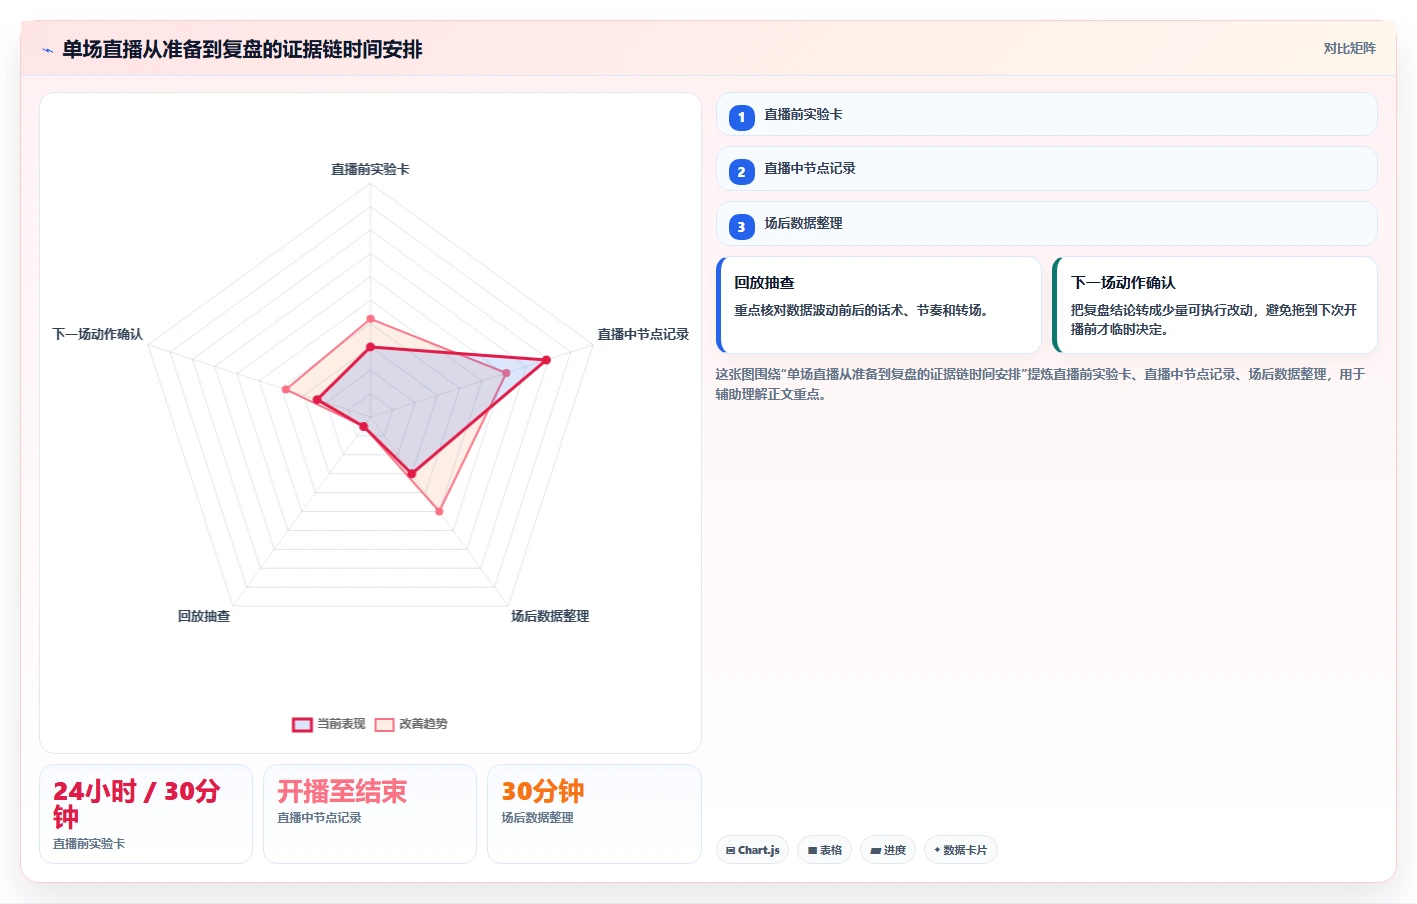
Task: Open the 场后数据整理 step row
Action: 1046,224
